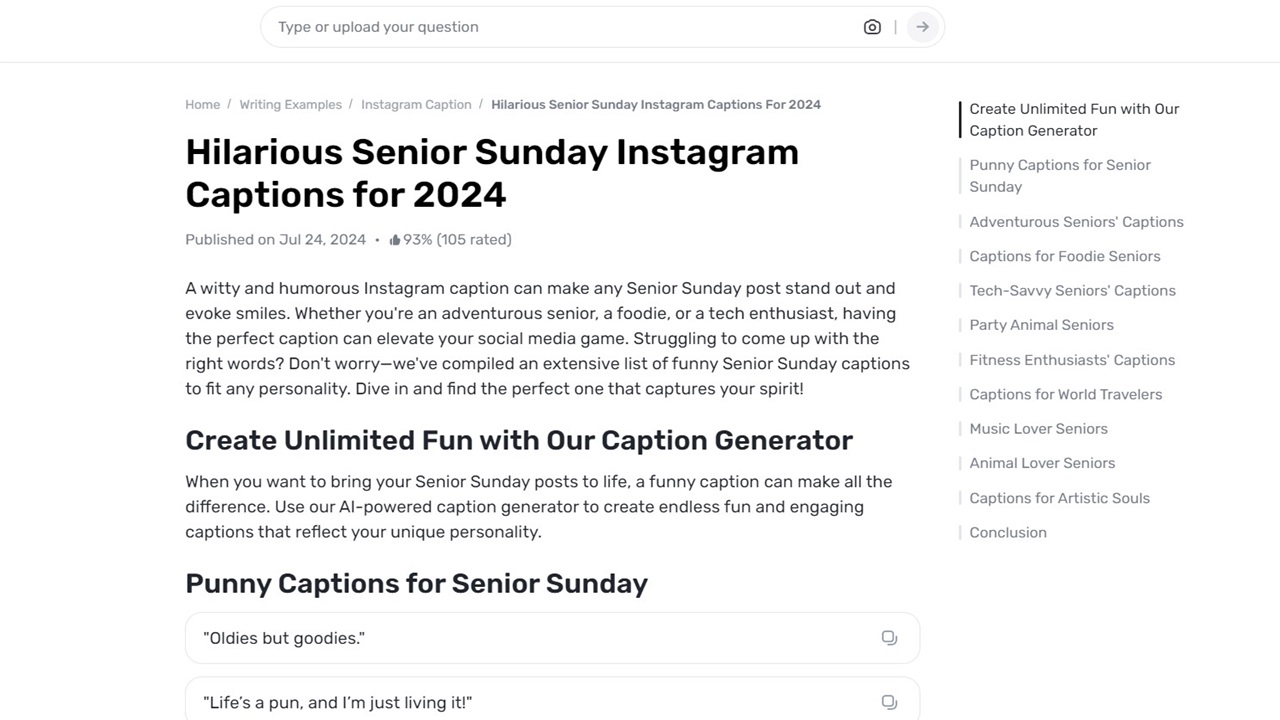1280x720 pixels.
Task: Open the Home breadcrumb link
Action: click(202, 104)
